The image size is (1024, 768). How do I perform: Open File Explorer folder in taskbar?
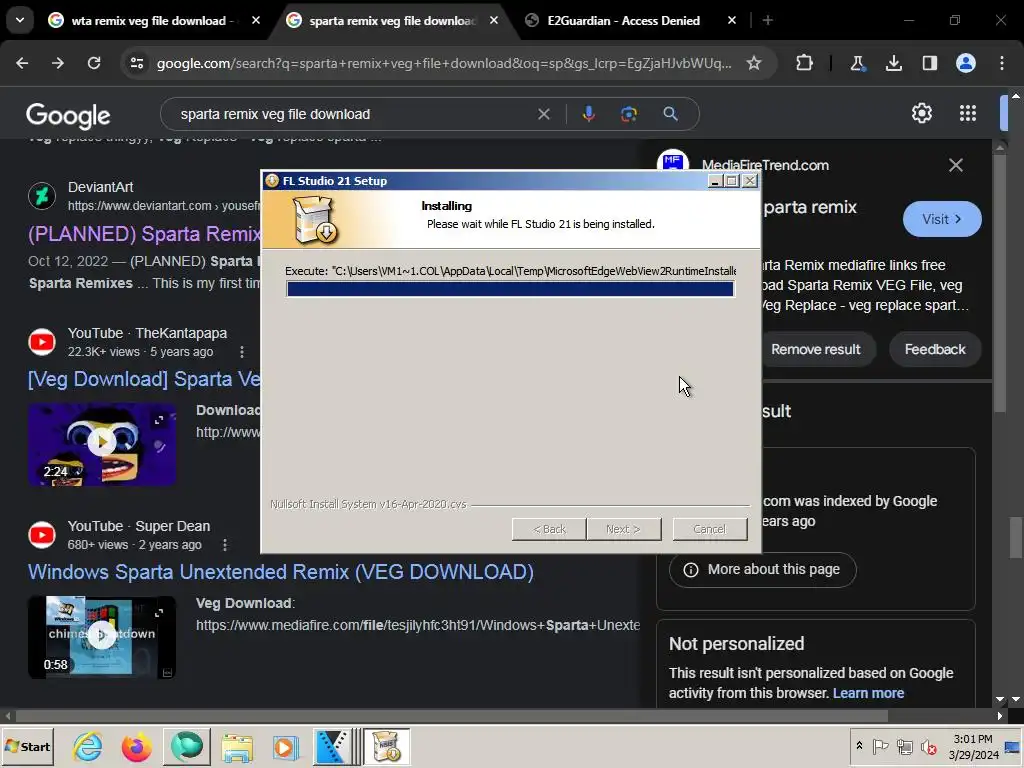pos(237,746)
